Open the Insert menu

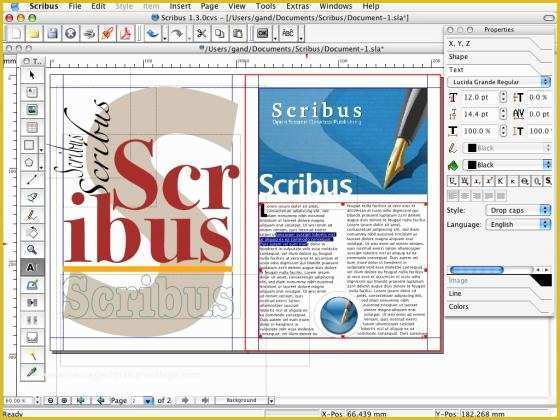(x=180, y=6)
